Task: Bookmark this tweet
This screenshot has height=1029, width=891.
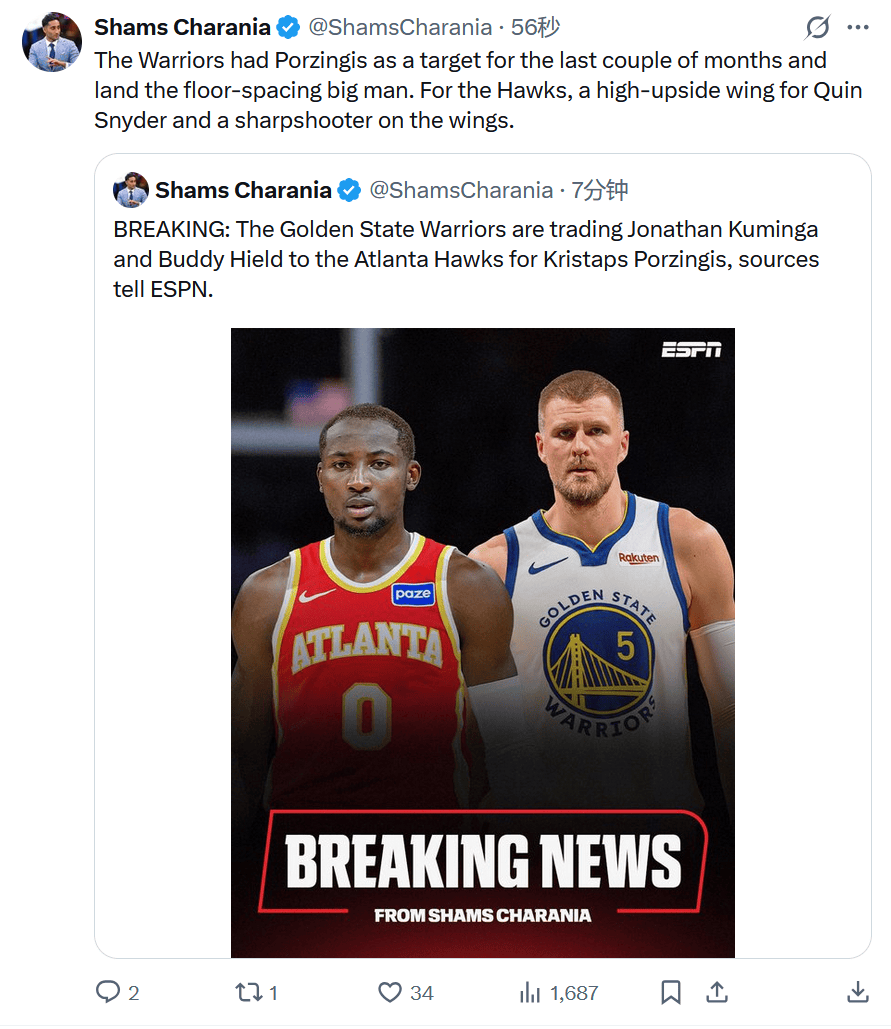Action: tap(671, 992)
